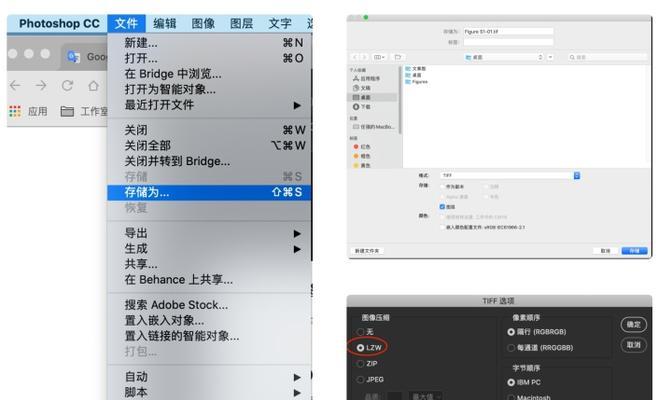Image resolution: width=672 pixels, height=400 pixels.
Task: Open the 编辑 menu
Action: pos(165,24)
